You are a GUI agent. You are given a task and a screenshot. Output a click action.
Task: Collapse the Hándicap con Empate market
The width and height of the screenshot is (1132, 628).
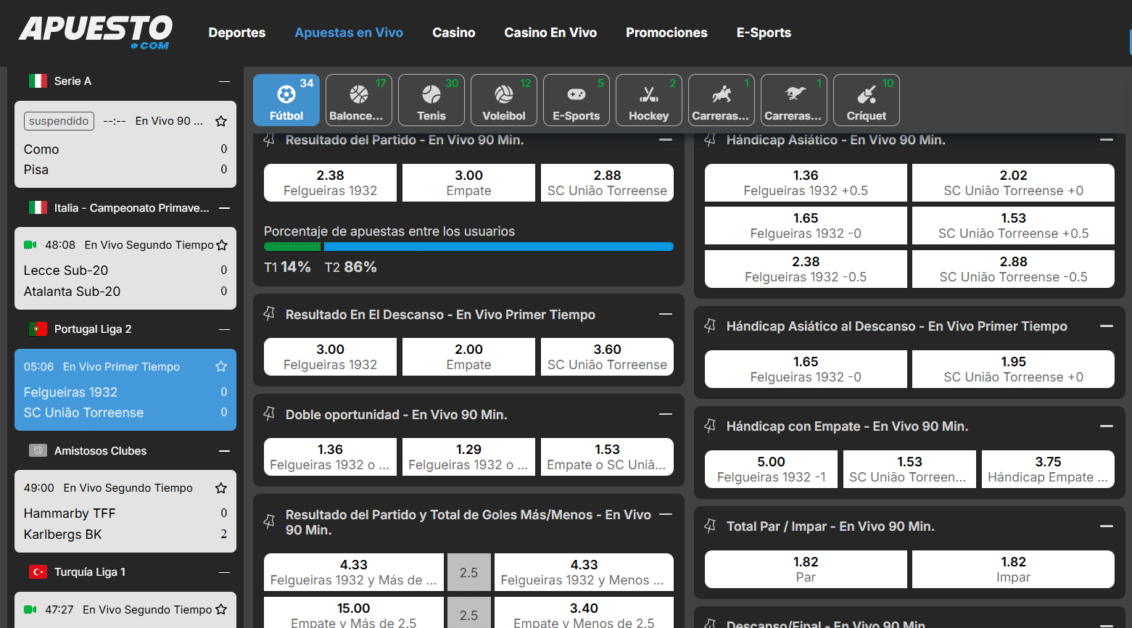pos(1106,427)
